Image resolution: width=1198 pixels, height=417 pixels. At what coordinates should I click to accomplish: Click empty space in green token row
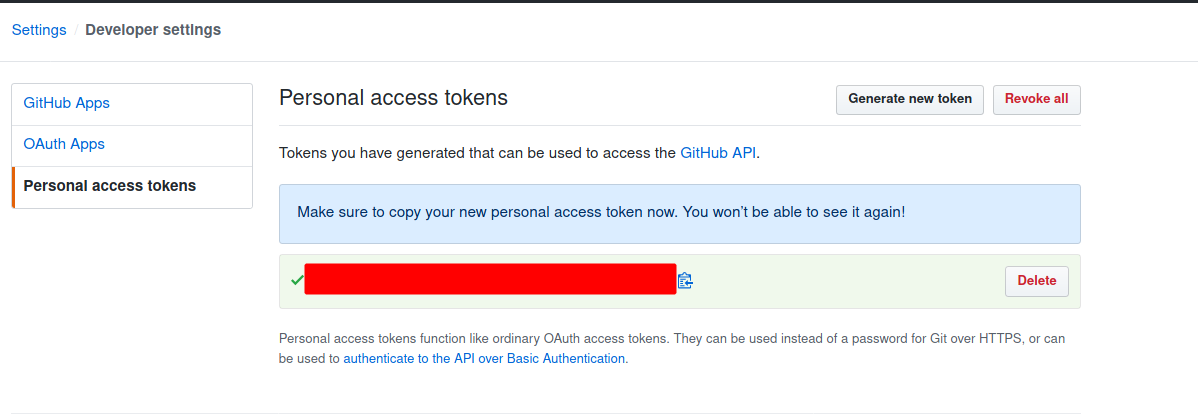[x=850, y=281]
